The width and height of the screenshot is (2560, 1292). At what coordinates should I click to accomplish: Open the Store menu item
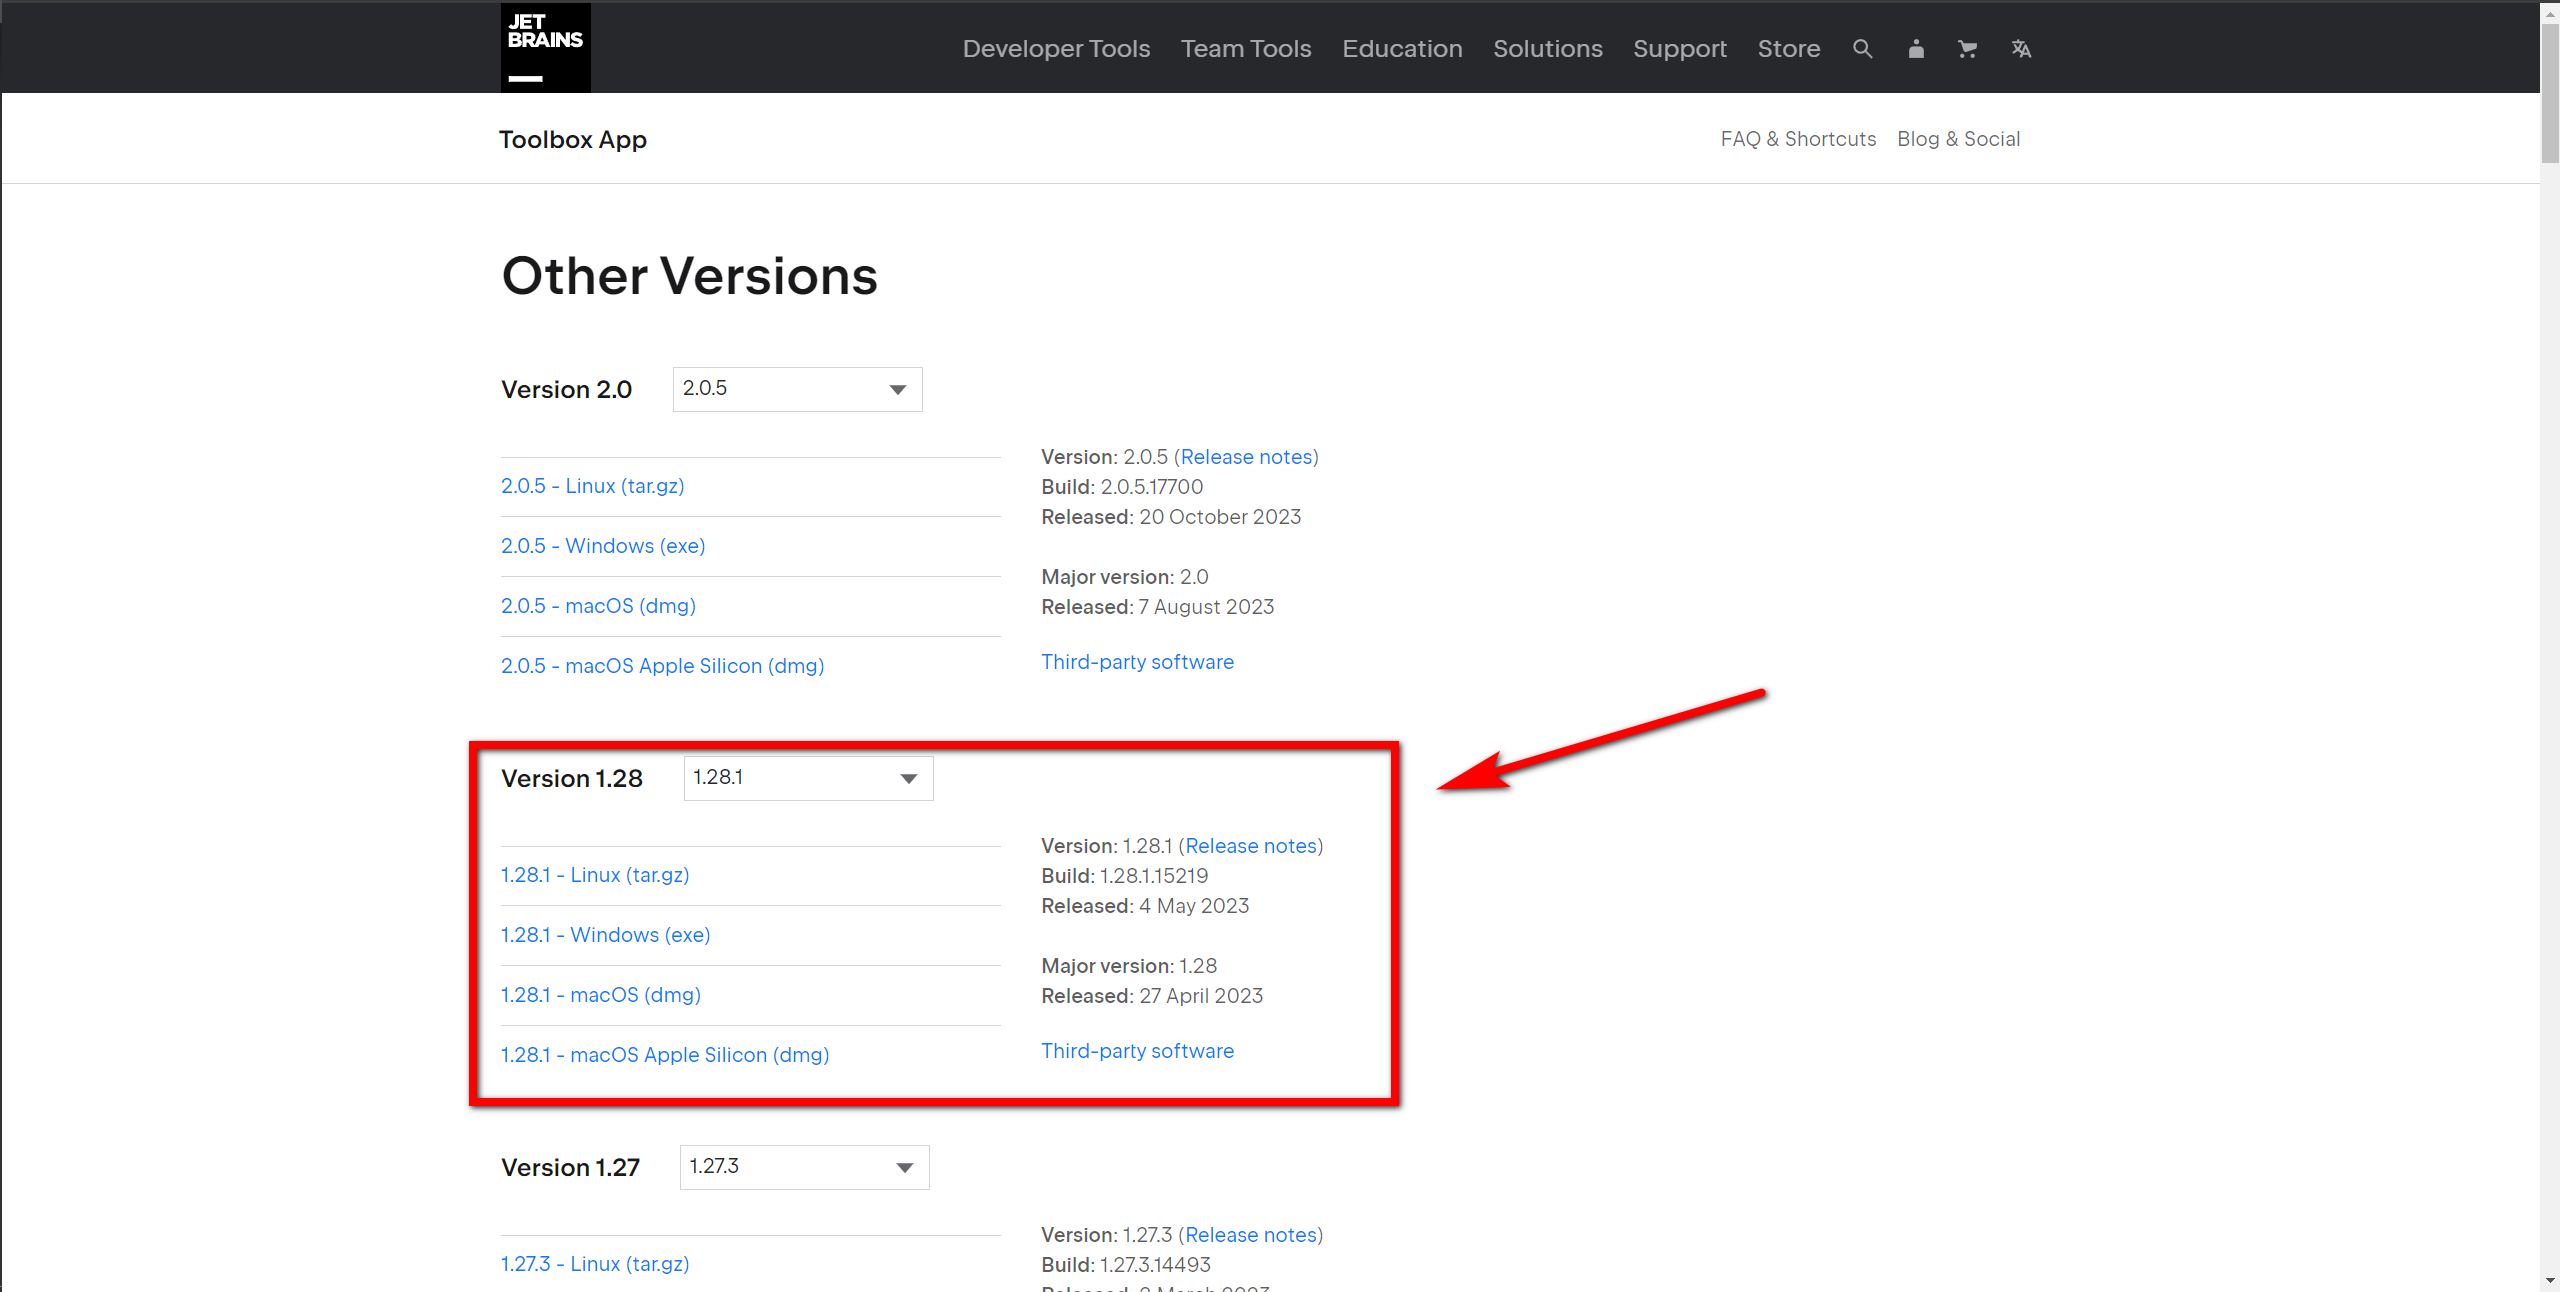tap(1789, 48)
